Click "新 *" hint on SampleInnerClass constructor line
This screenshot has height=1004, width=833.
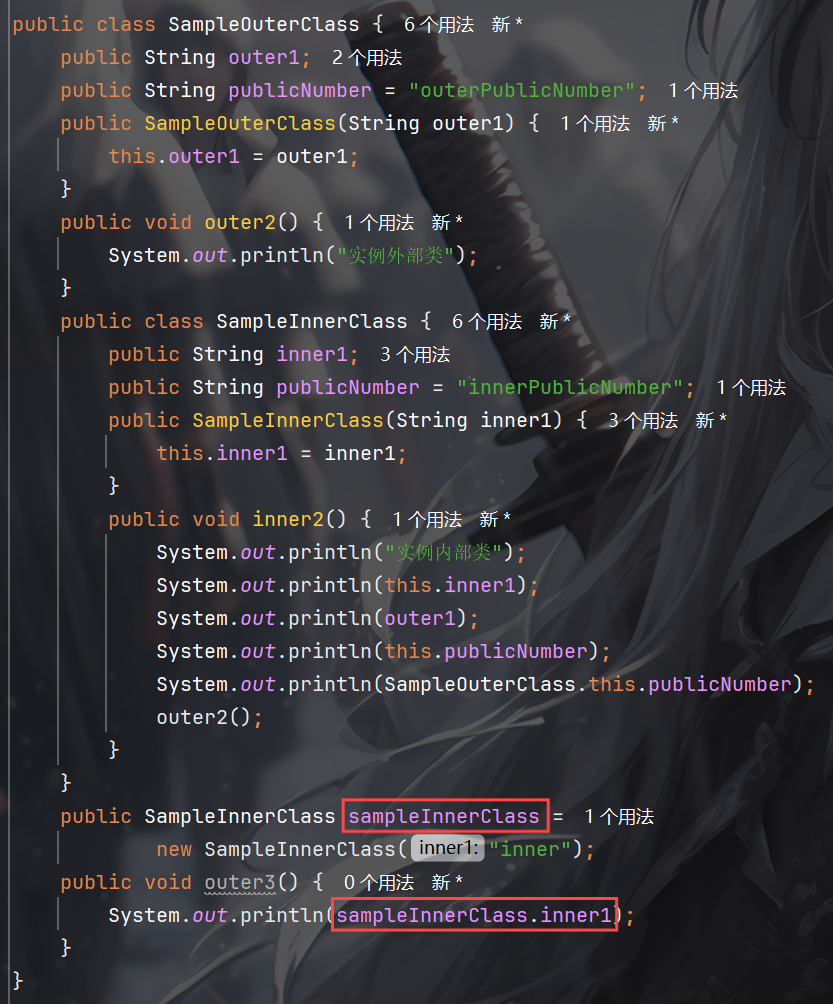point(711,421)
